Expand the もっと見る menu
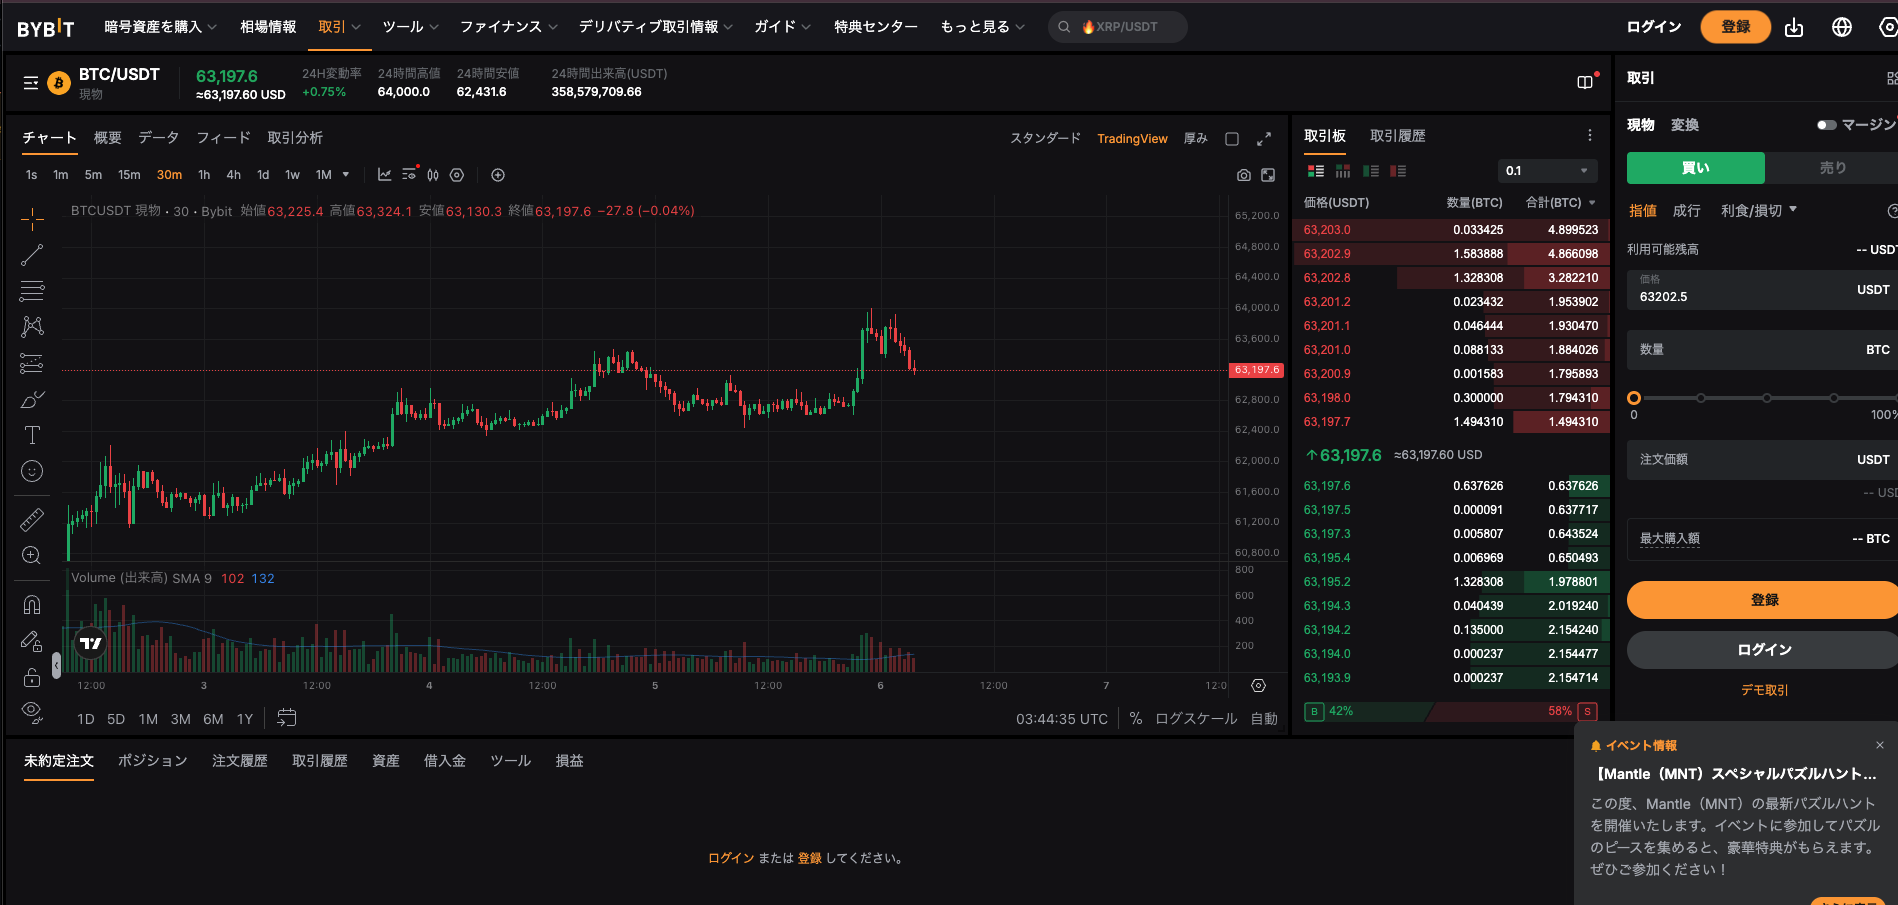 point(982,27)
